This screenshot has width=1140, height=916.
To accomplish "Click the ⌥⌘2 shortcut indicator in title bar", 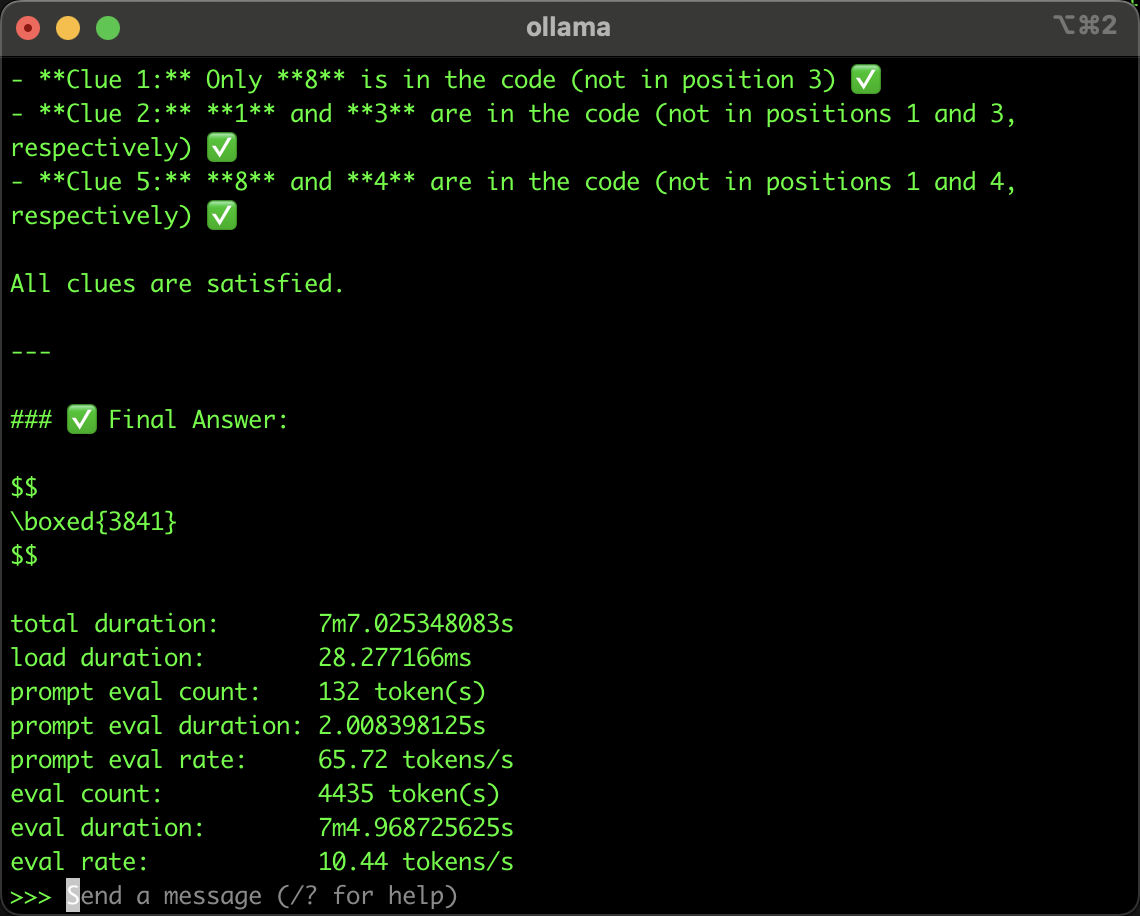I will coord(1085,26).
